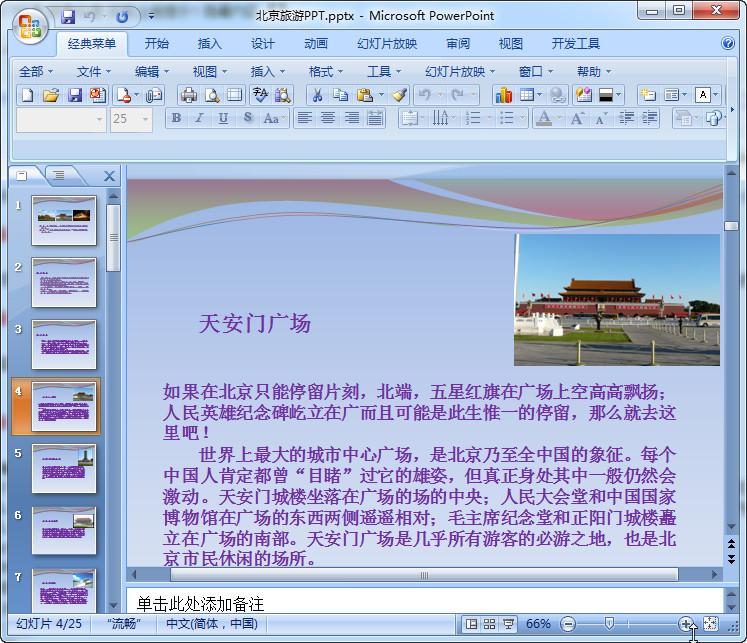Toggle Bold formatting

click(x=176, y=118)
